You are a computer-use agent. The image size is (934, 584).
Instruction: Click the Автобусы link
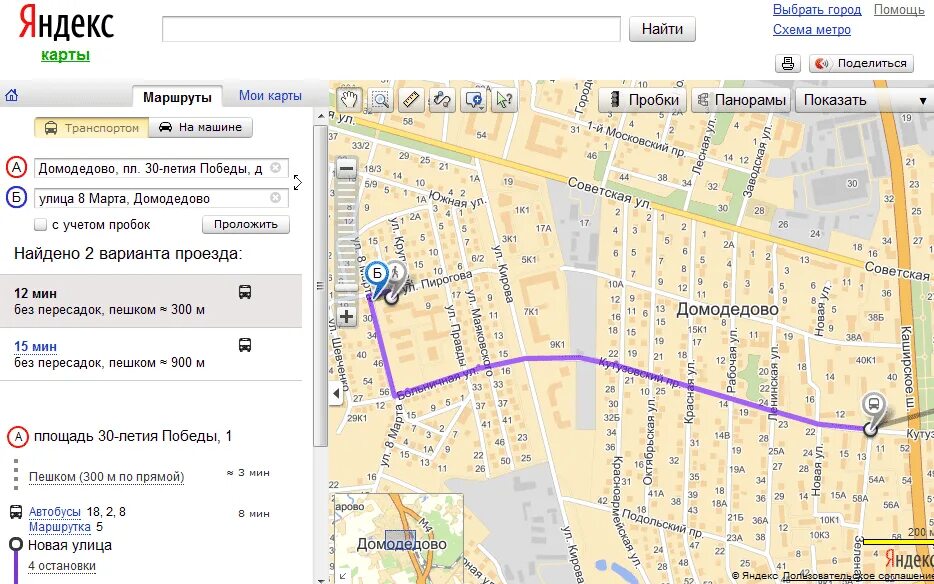55,512
